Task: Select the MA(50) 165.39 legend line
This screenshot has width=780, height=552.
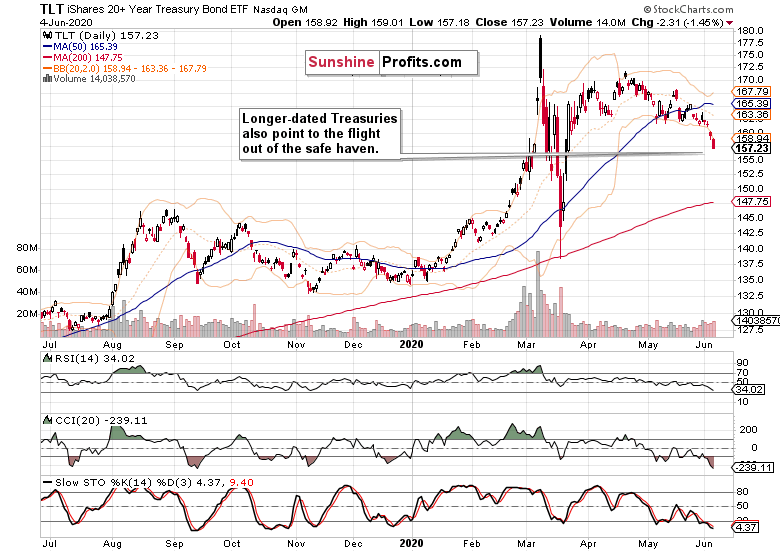Action: [x=81, y=46]
